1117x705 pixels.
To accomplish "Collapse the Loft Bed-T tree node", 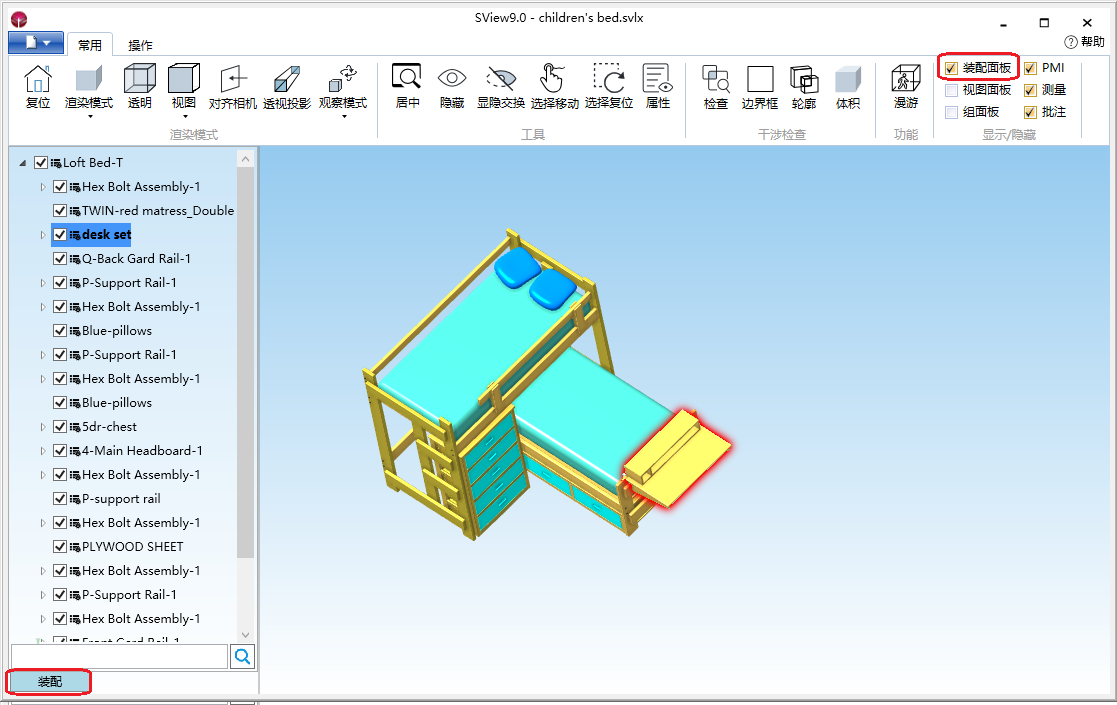I will point(23,163).
